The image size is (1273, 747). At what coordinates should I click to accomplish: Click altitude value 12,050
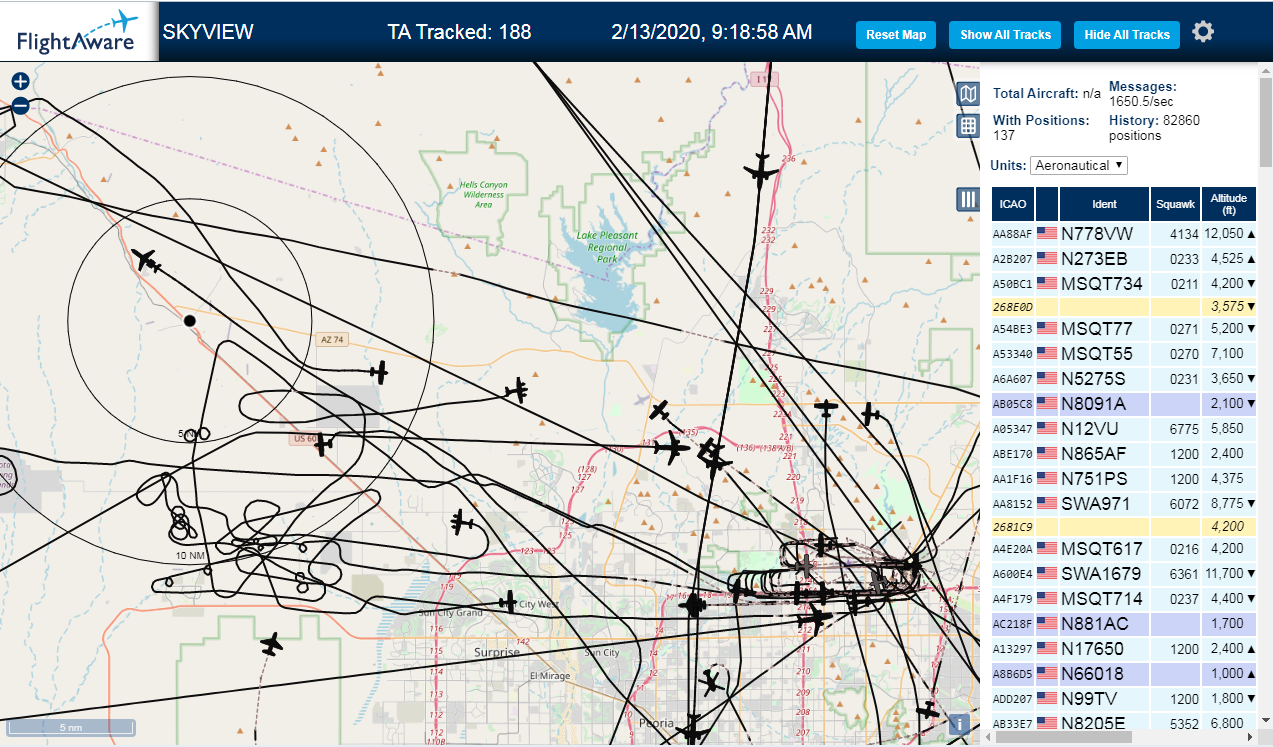point(1223,233)
